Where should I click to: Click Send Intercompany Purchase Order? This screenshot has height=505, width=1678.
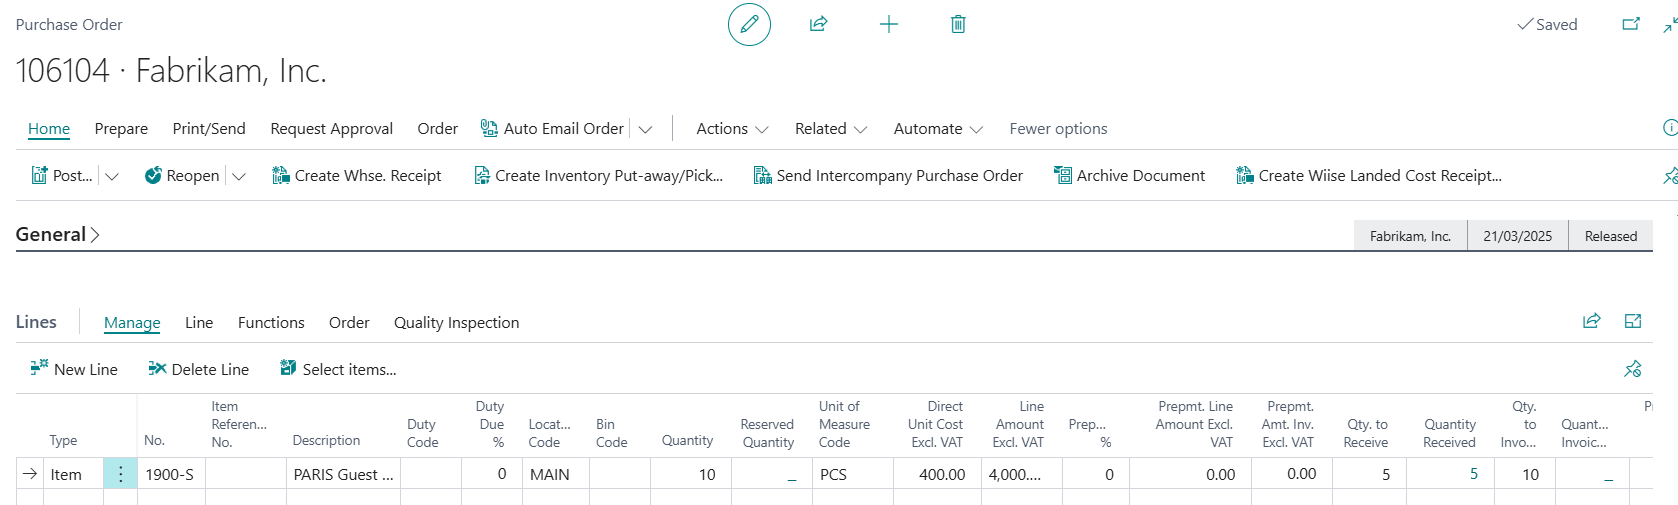coord(888,175)
